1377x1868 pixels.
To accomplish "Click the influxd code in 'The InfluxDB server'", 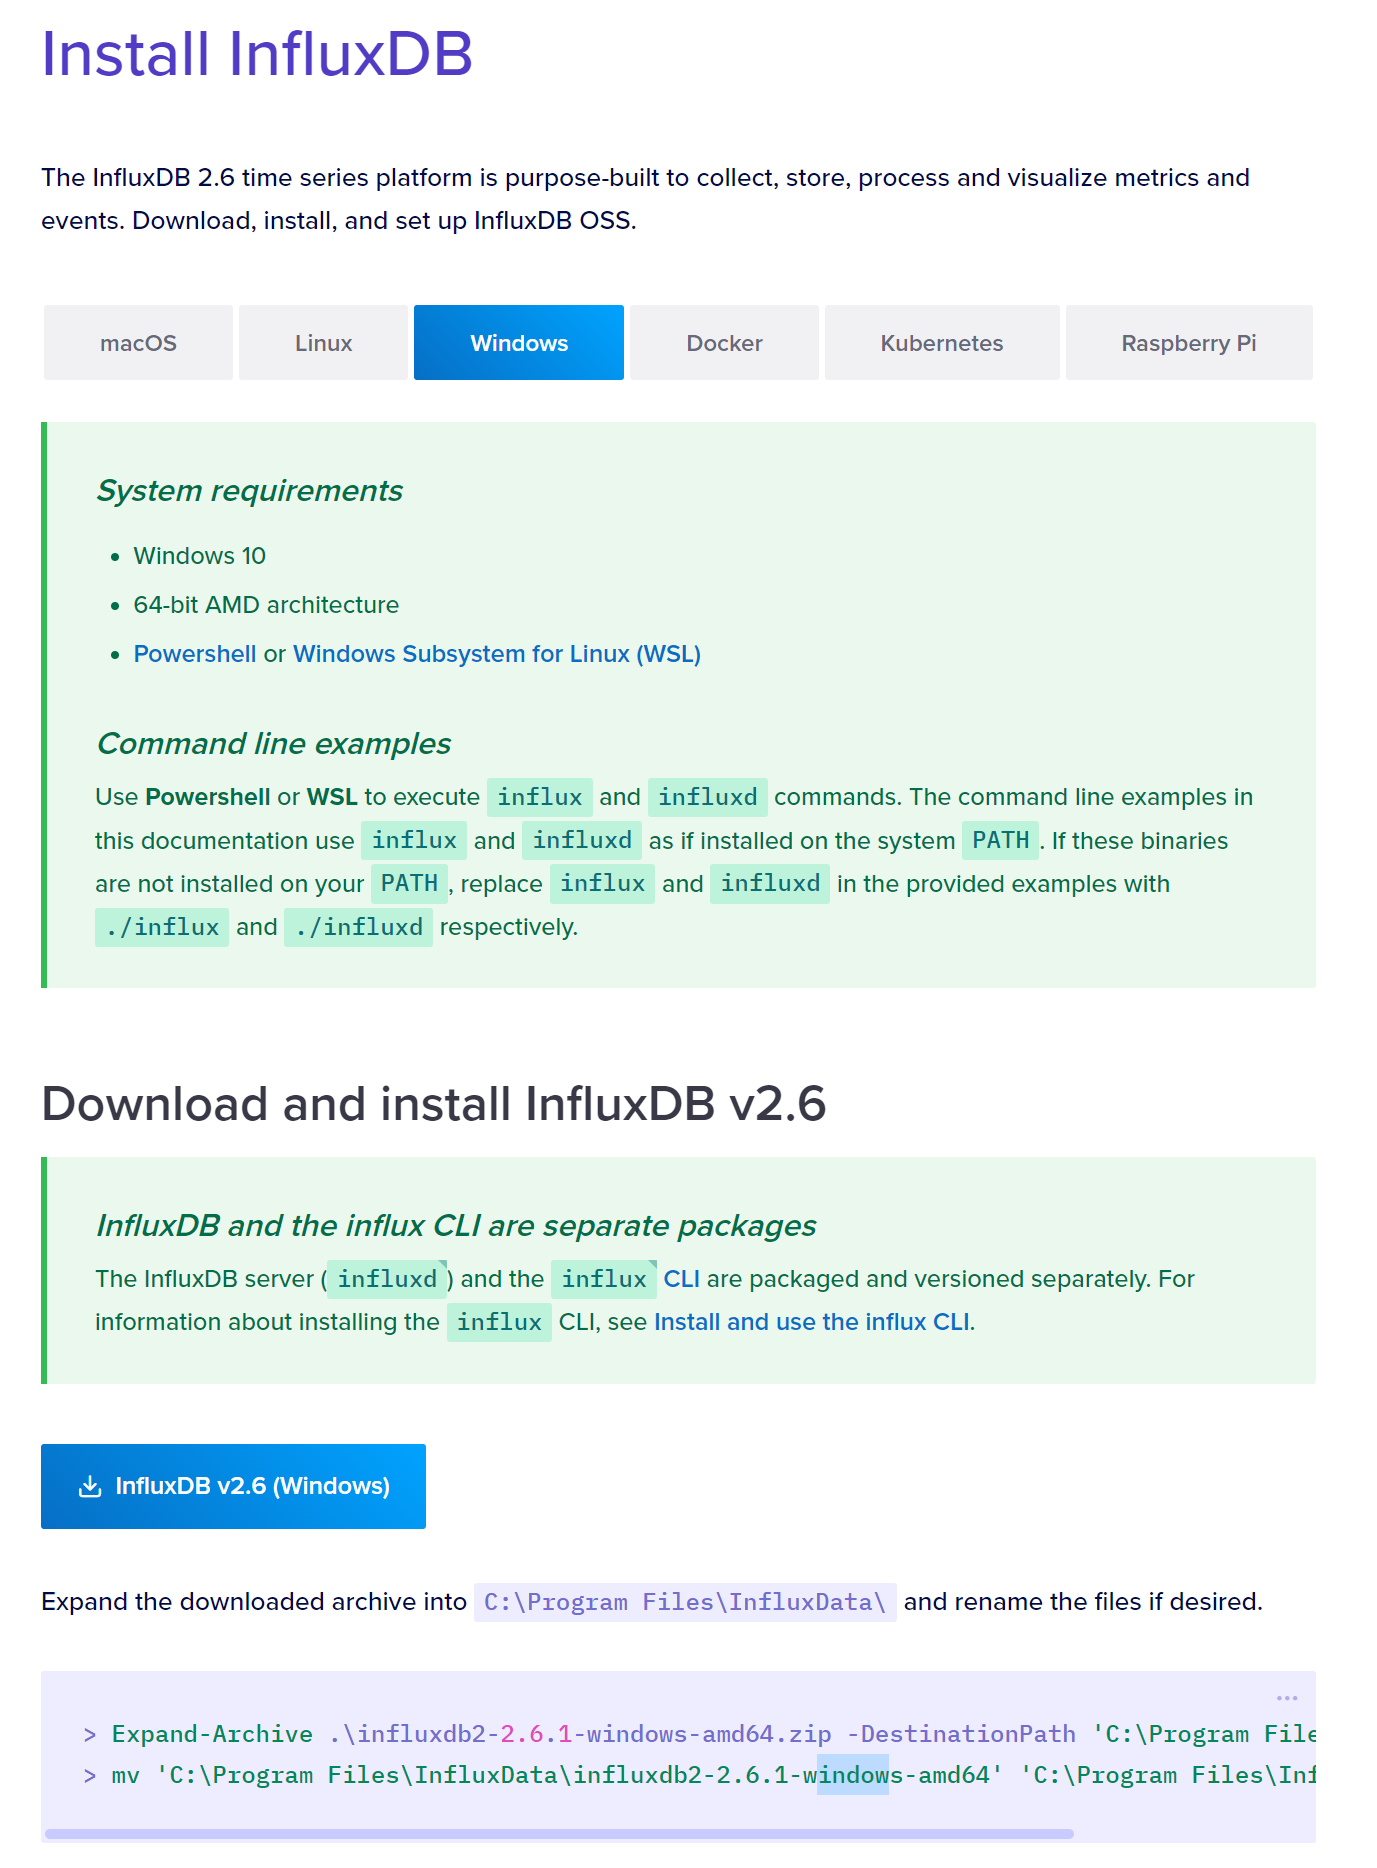I will [x=387, y=1279].
